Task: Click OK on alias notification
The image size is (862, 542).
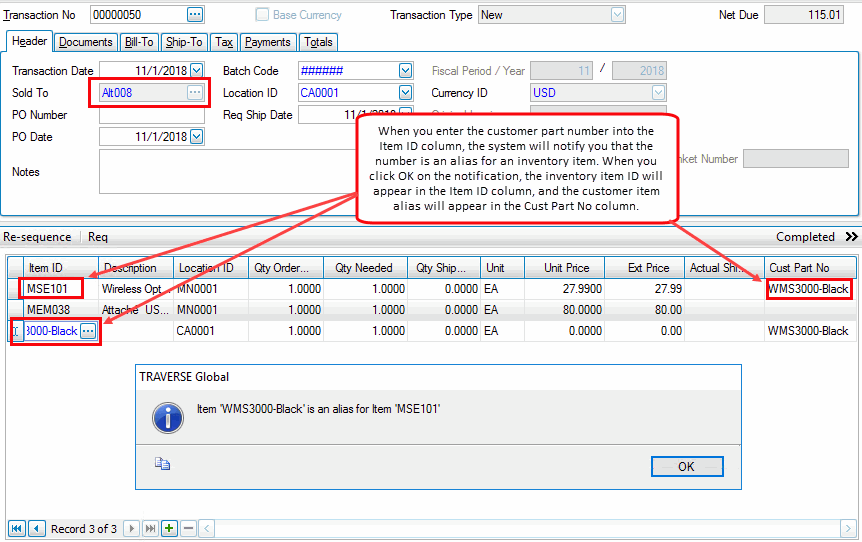Action: (x=686, y=466)
